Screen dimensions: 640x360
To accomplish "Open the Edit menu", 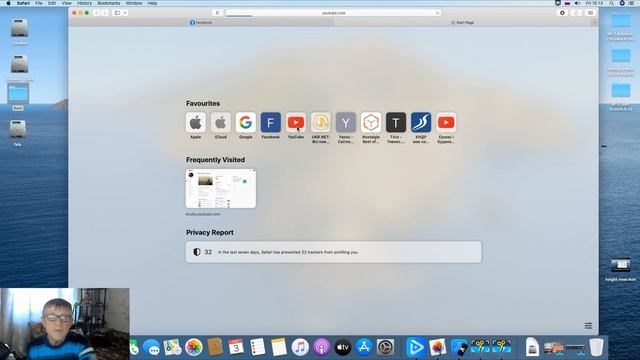I will [52, 3].
